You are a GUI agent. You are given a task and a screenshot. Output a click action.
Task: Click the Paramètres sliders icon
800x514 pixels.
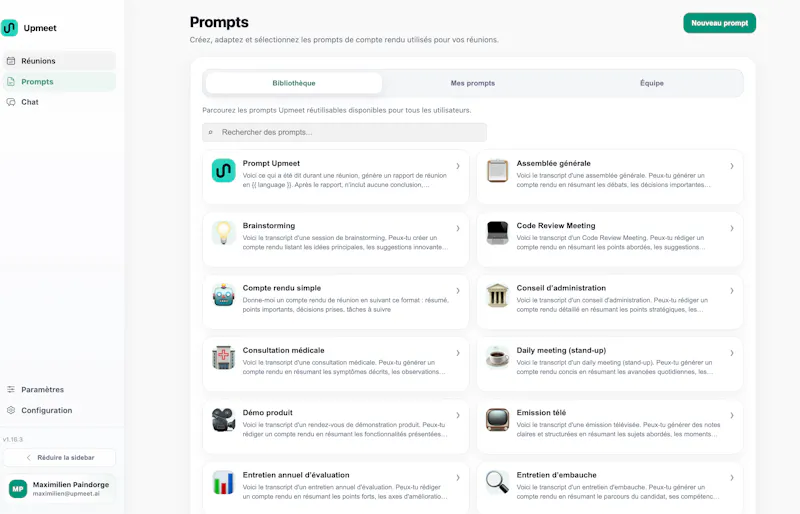click(x=11, y=389)
